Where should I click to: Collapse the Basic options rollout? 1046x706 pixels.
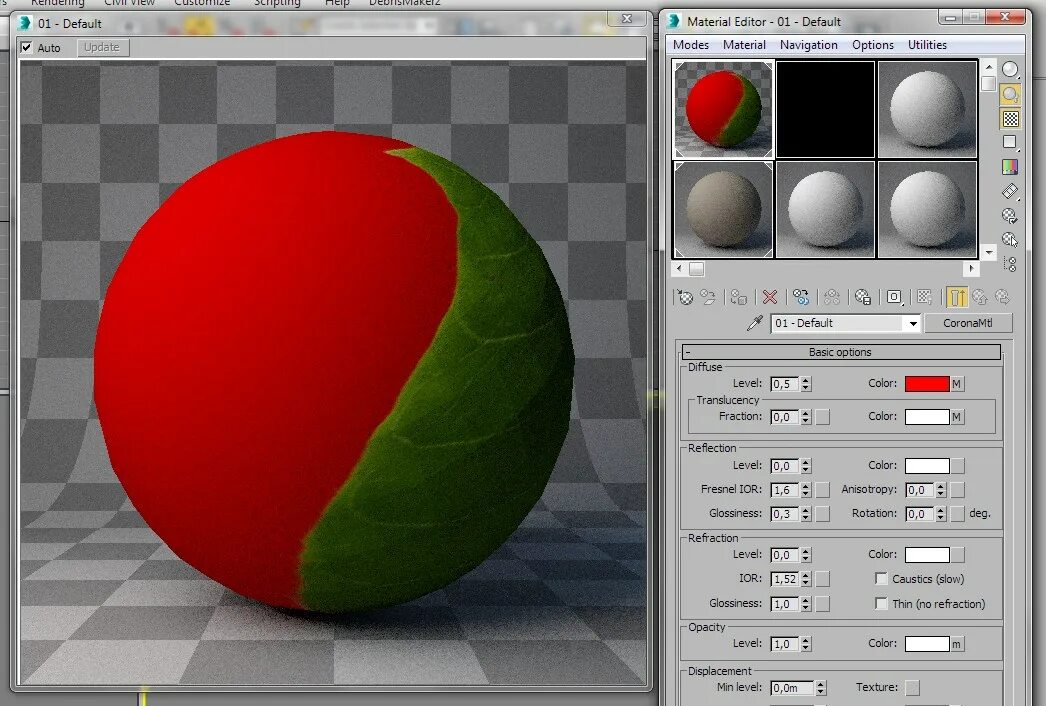[x=841, y=352]
